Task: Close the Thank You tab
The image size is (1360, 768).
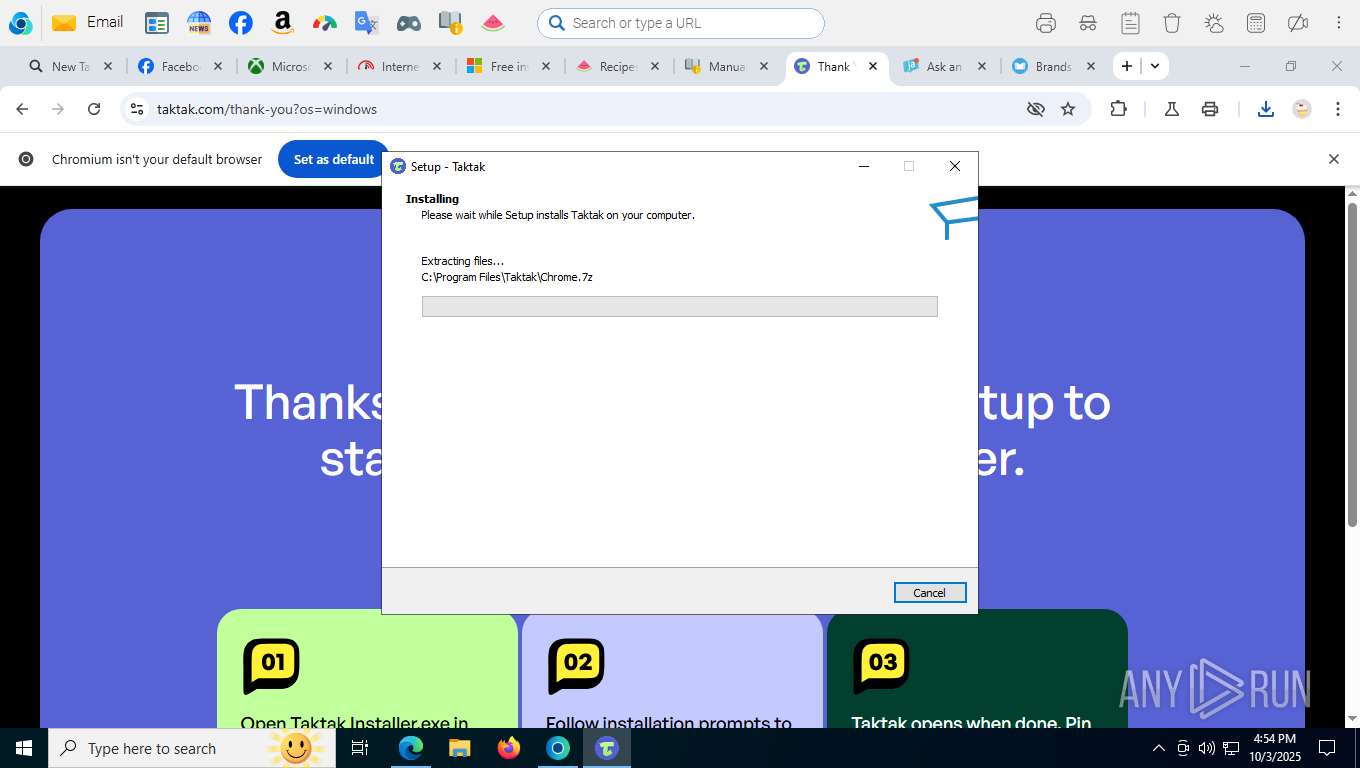Action: pyautogui.click(x=873, y=66)
